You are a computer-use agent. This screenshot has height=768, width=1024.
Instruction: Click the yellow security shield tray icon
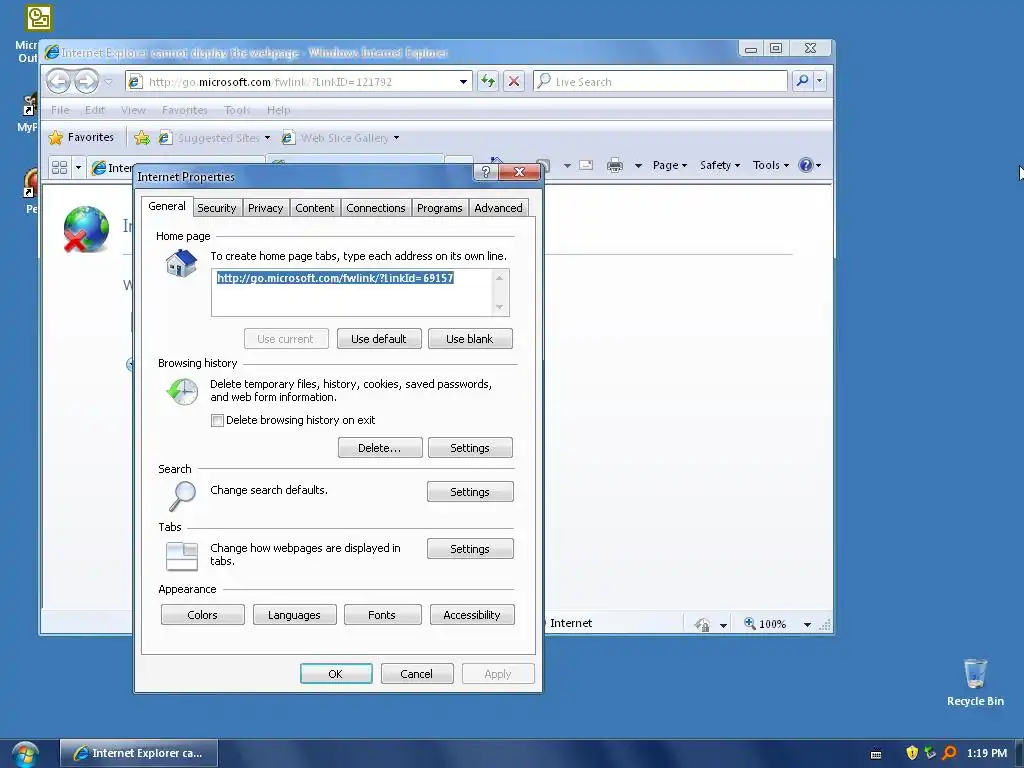coord(912,753)
